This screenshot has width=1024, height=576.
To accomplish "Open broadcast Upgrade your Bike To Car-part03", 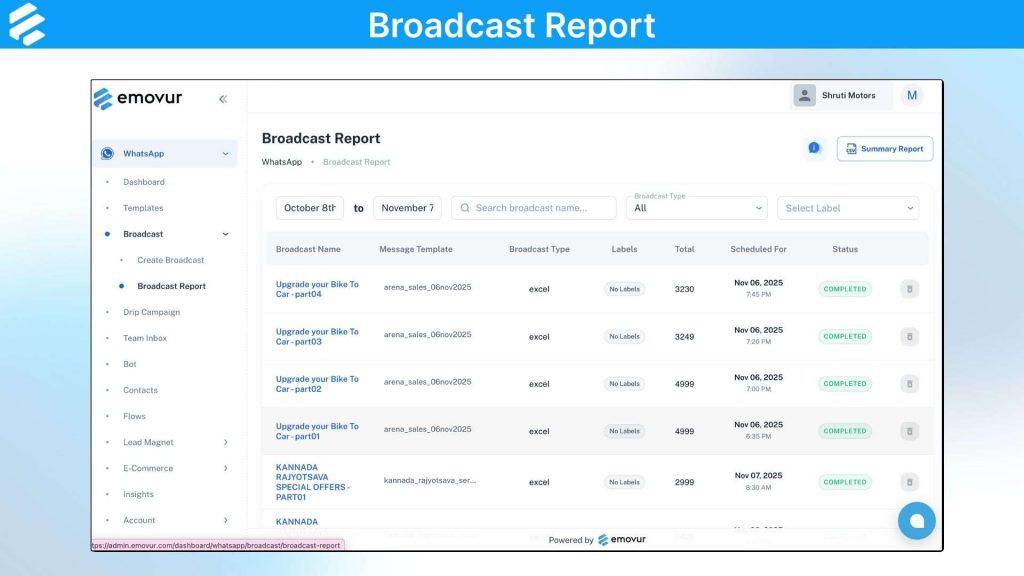I will (x=316, y=336).
